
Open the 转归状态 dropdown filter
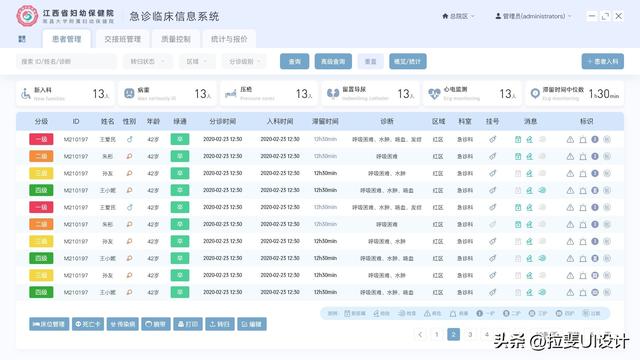[x=147, y=62]
